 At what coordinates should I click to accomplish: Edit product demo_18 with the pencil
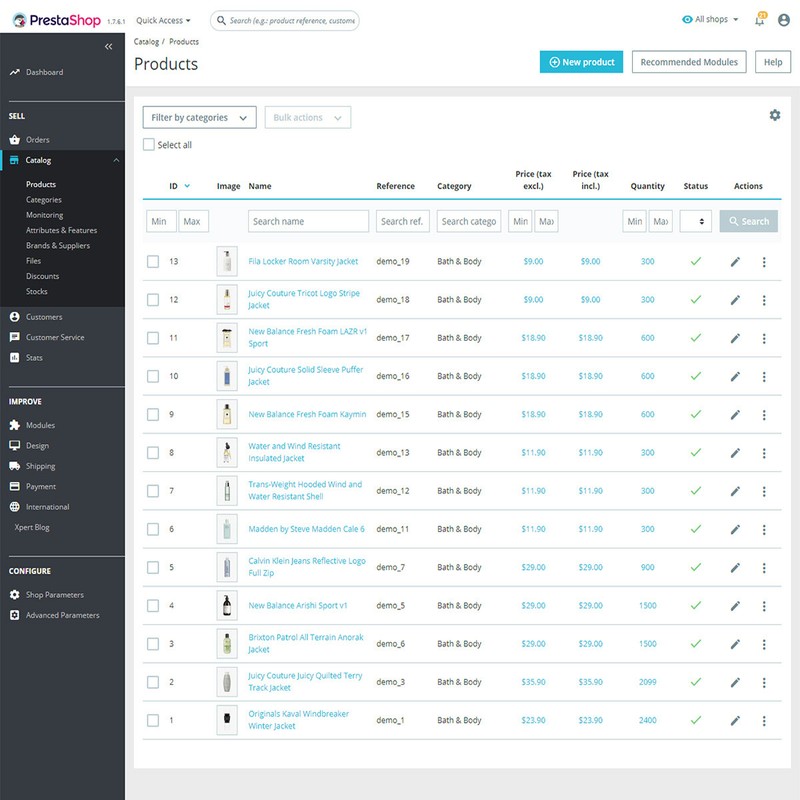click(x=735, y=300)
